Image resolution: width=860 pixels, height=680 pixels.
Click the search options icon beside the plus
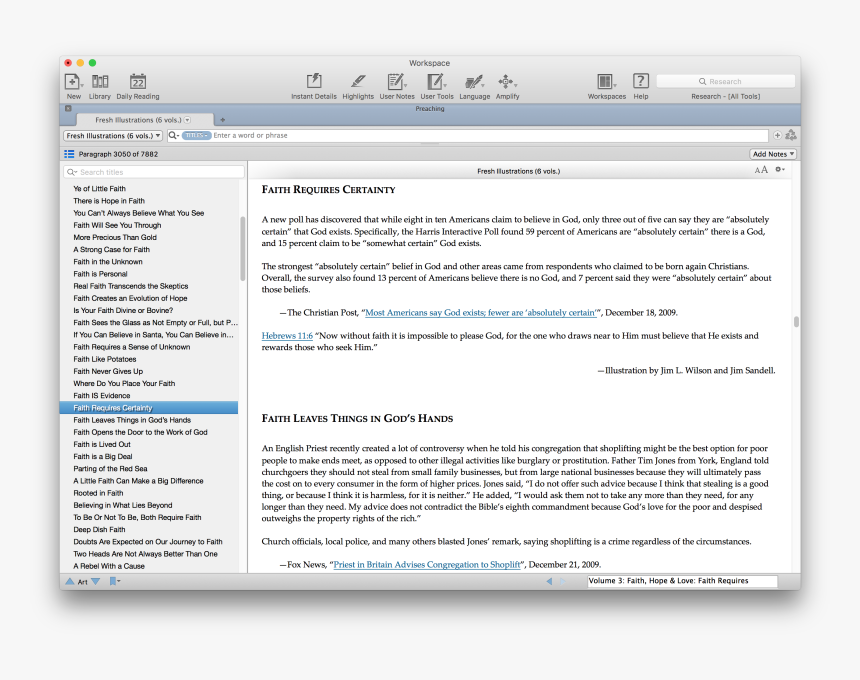pyautogui.click(x=790, y=135)
